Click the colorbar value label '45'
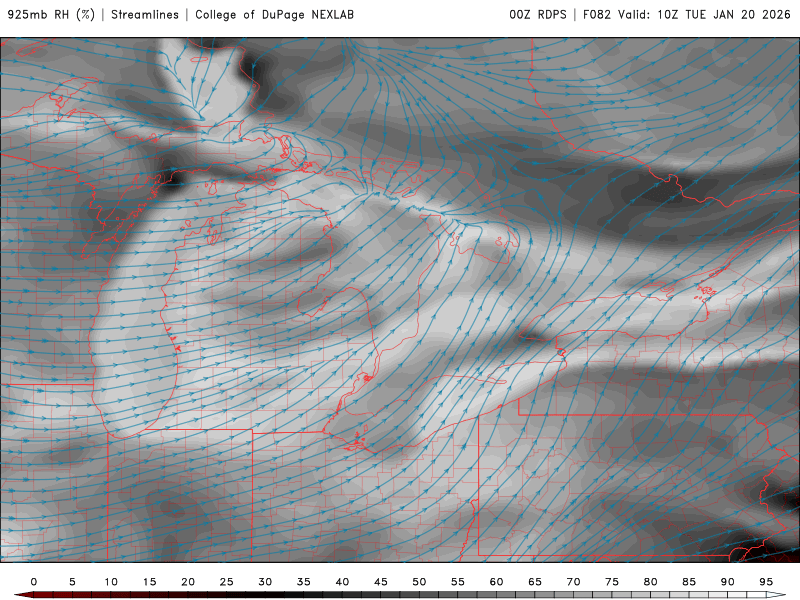Image resolution: width=800 pixels, height=600 pixels. point(381,582)
